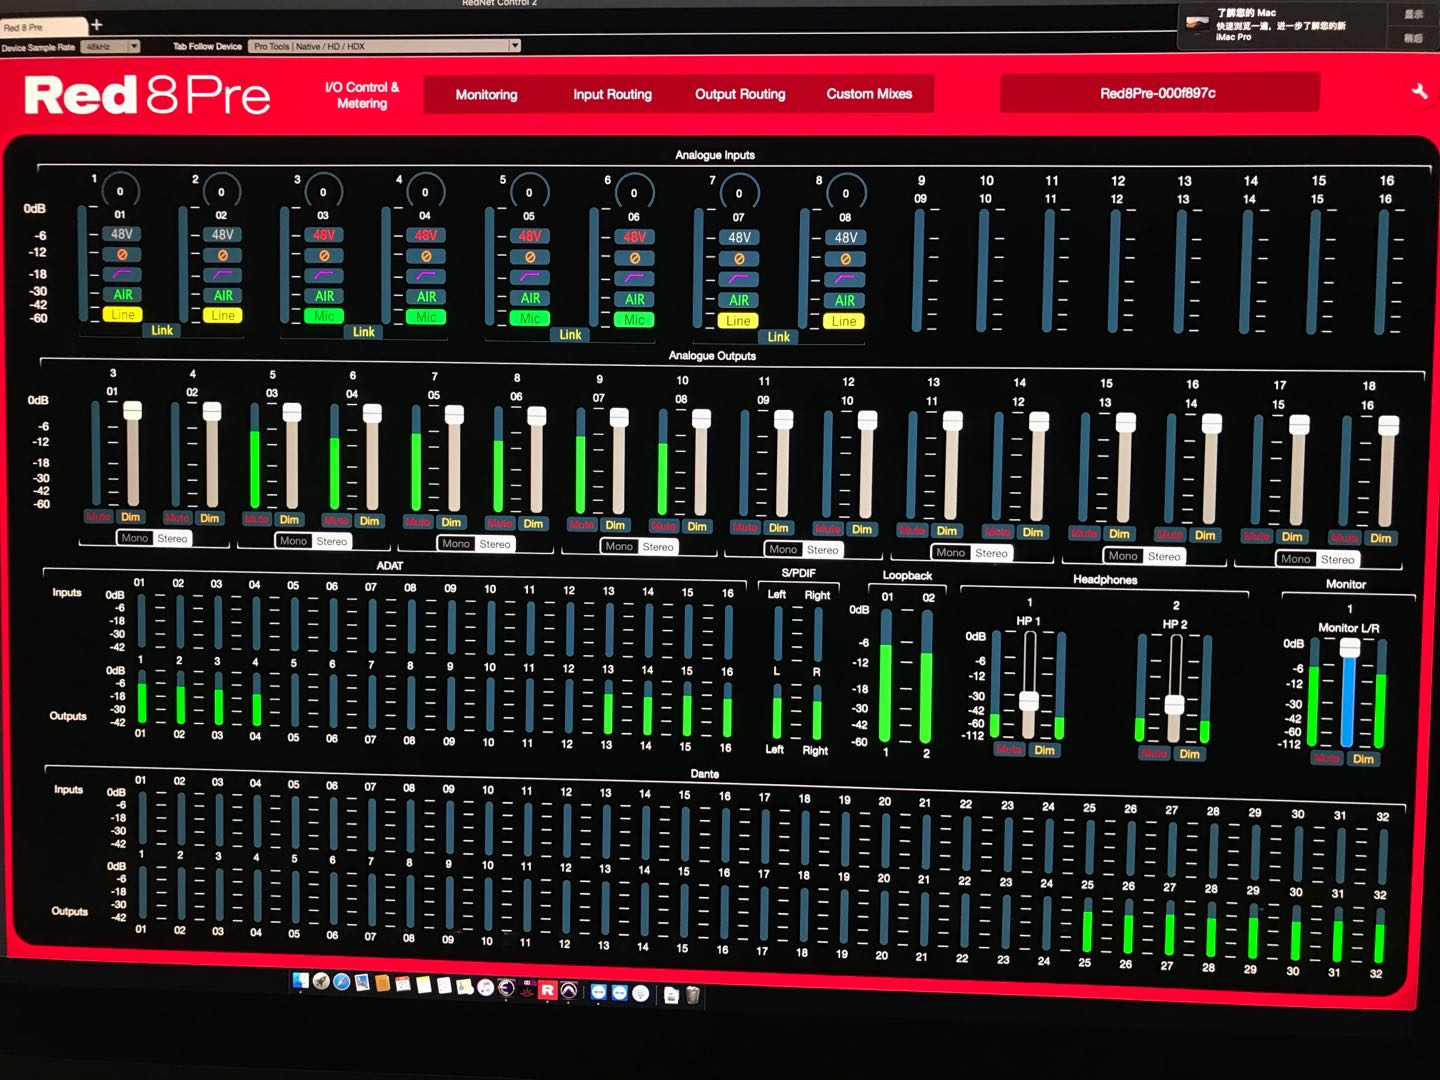Link analogue inputs 7 and 8

779,337
